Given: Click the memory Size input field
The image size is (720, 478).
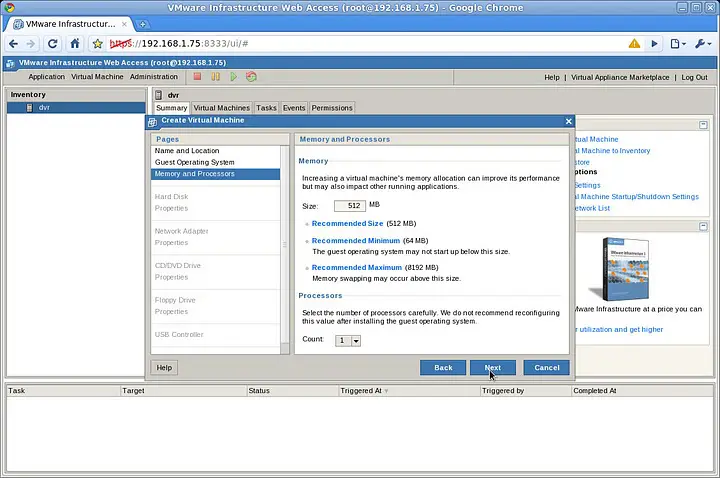Looking at the screenshot, I should 350,206.
